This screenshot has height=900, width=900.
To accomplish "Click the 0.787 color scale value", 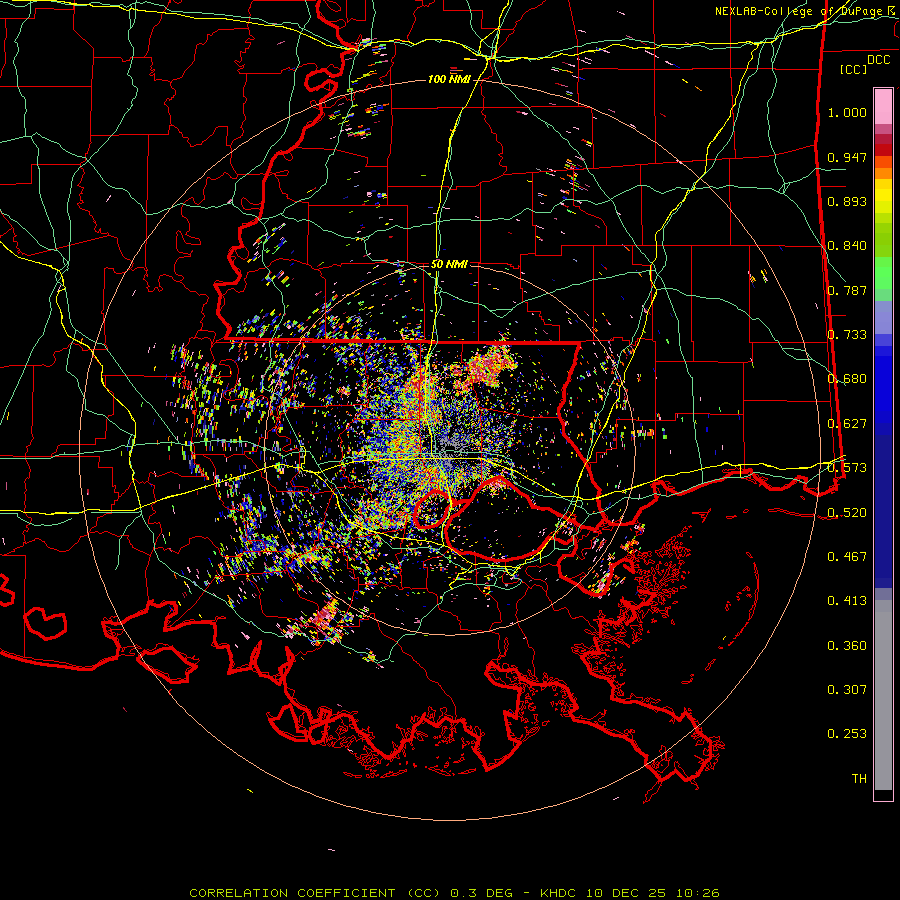I will (847, 290).
